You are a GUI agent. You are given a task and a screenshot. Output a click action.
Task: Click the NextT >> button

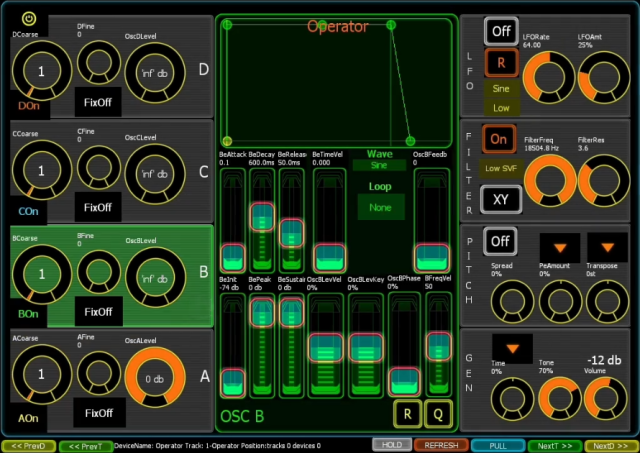[x=555, y=446]
